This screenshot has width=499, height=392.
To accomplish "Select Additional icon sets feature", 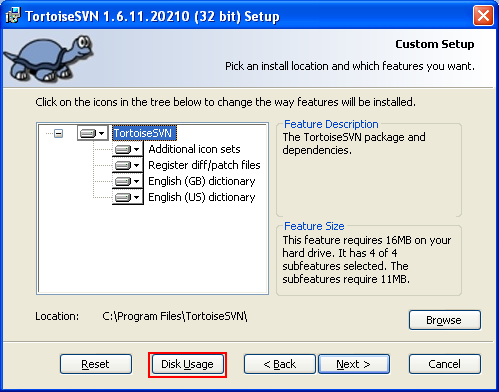I will (x=194, y=149).
